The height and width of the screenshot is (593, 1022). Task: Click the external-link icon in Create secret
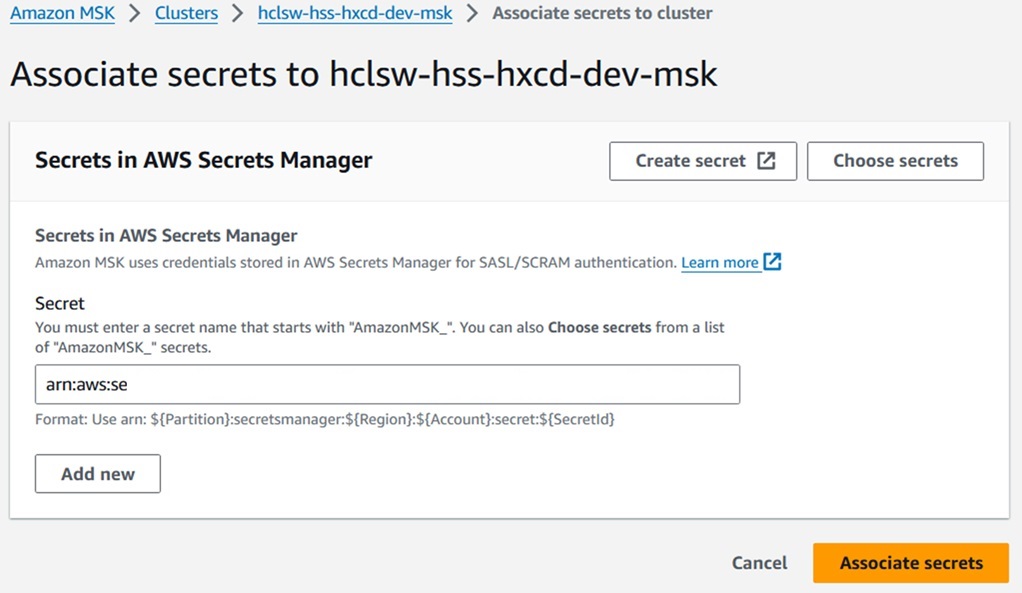coord(766,161)
